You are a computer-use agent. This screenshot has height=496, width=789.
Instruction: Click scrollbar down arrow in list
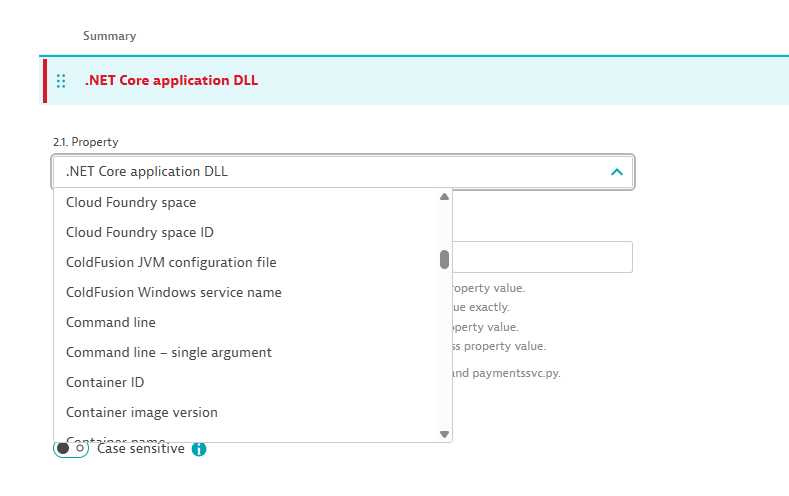(444, 434)
